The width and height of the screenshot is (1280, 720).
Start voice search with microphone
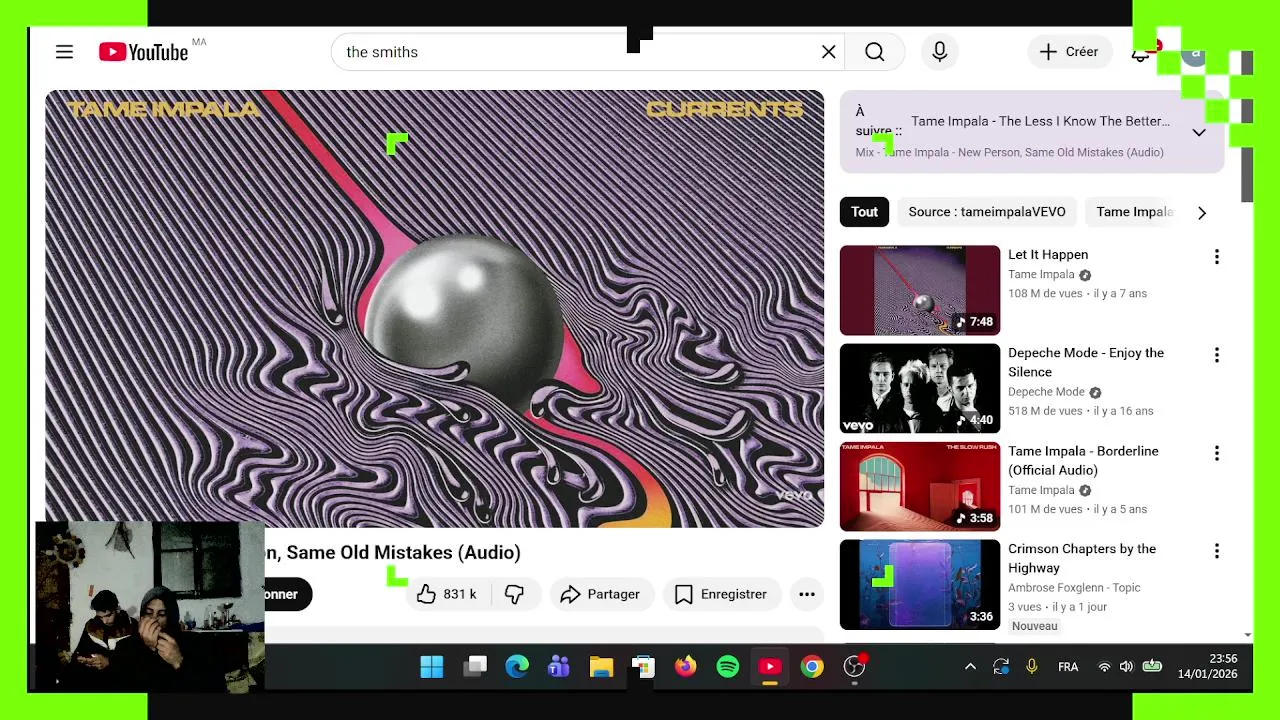pos(940,52)
